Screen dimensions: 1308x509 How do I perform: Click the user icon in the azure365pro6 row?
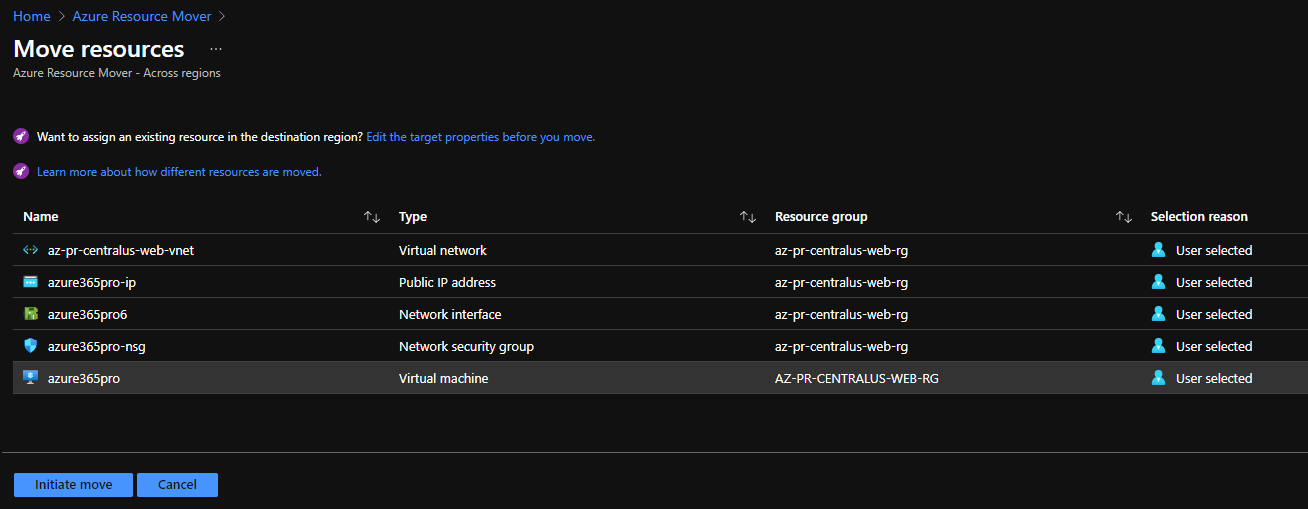point(1159,314)
